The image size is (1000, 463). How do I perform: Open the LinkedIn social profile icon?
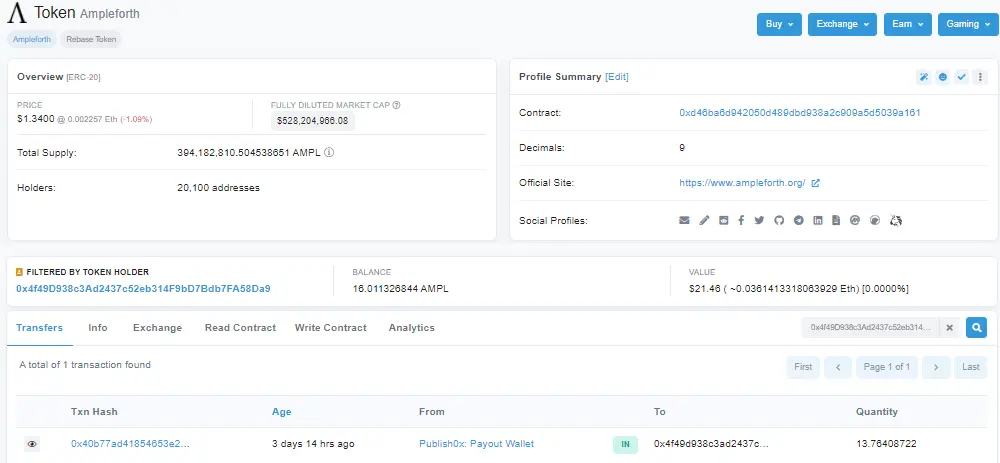point(818,221)
